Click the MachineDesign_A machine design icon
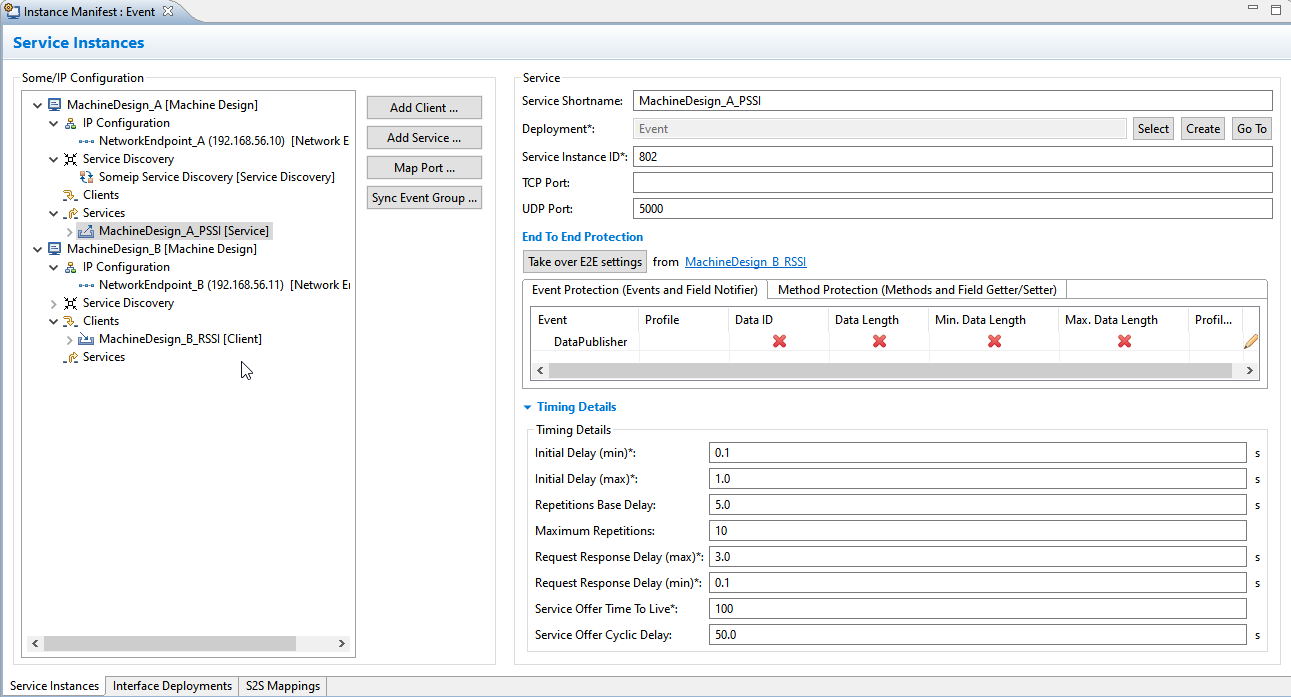Screen dimensions: 1291x697 (x=55, y=105)
